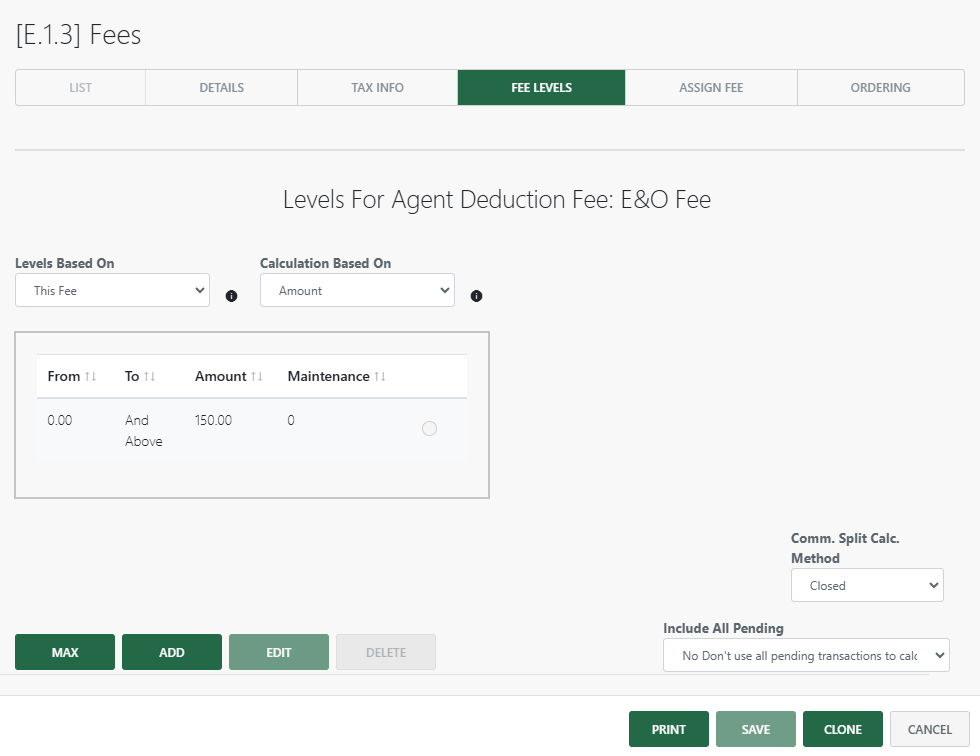Open the Comm. Split Calc. Method dropdown
The height and width of the screenshot is (756, 980).
point(866,584)
